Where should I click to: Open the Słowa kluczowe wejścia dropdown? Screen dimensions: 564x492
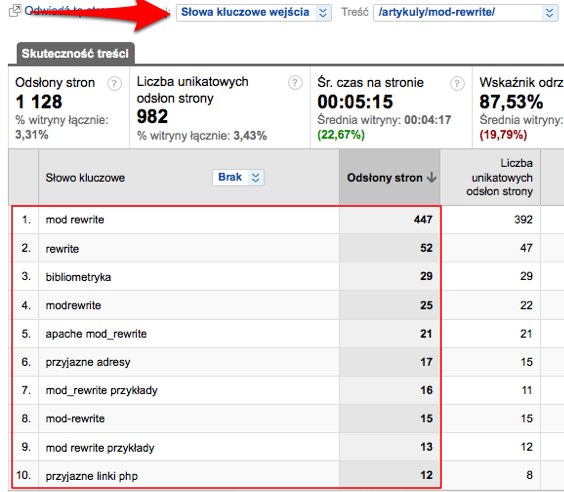pyautogui.click(x=254, y=12)
